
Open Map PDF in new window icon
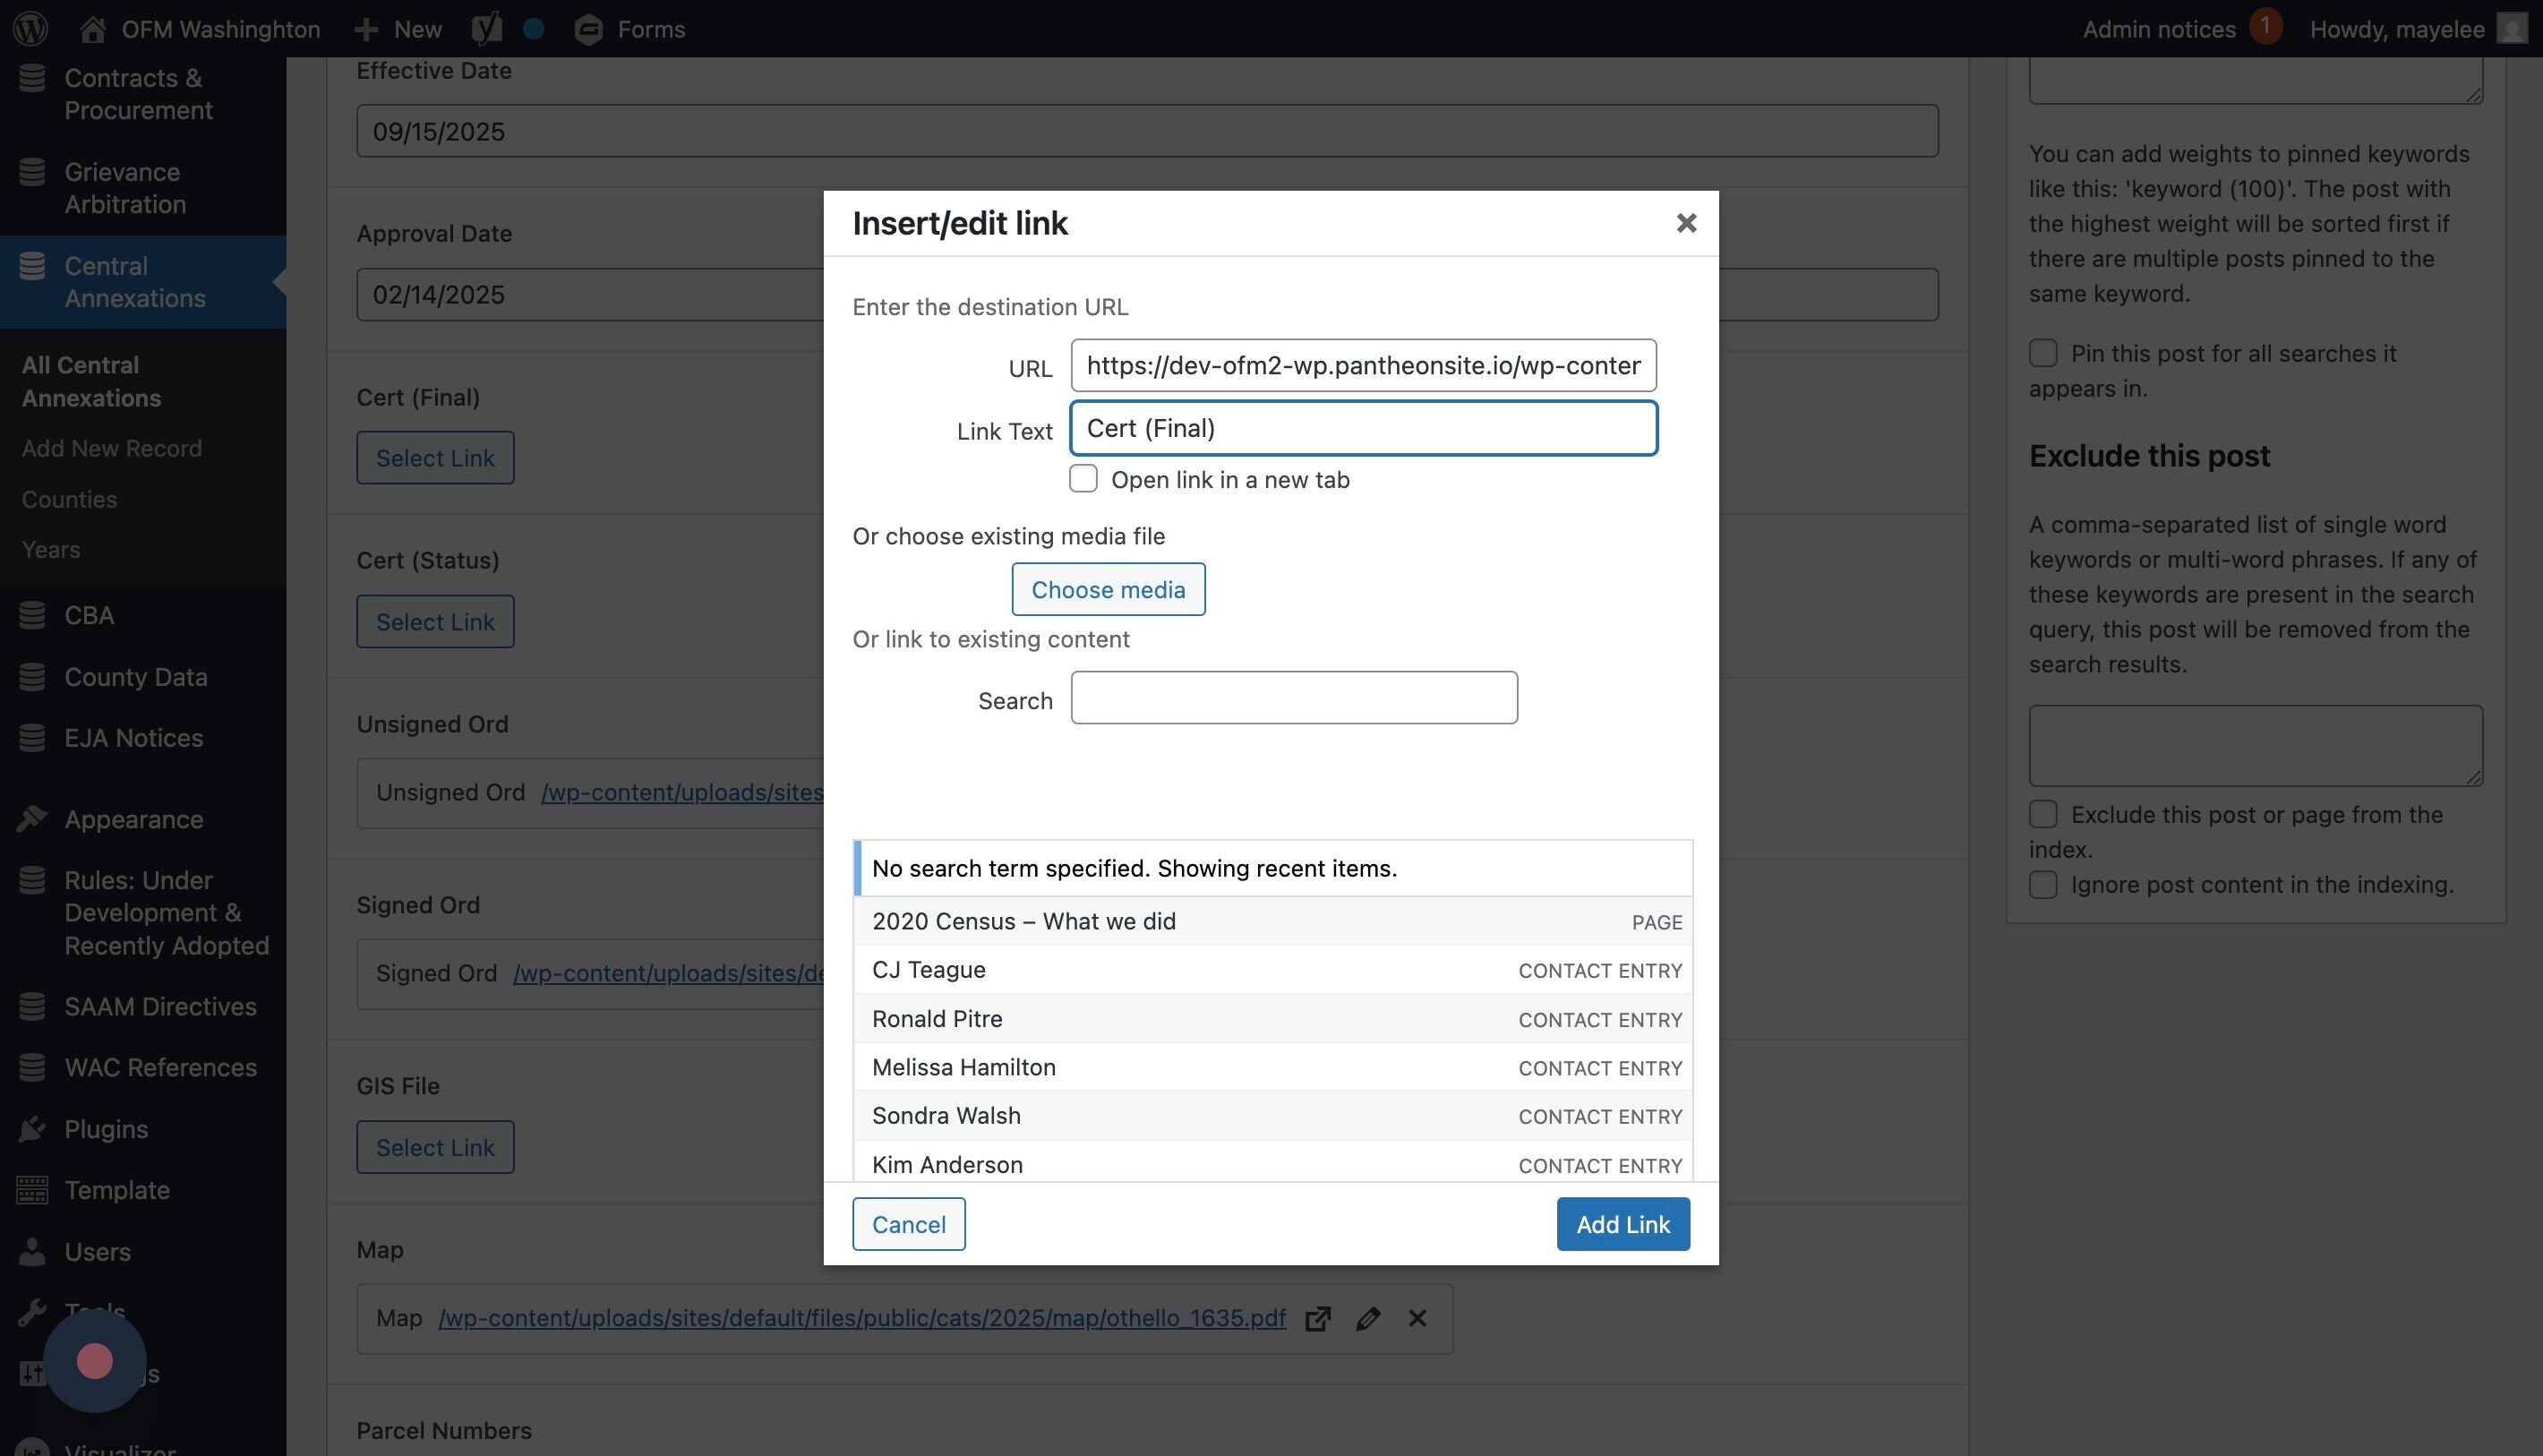click(1318, 1318)
